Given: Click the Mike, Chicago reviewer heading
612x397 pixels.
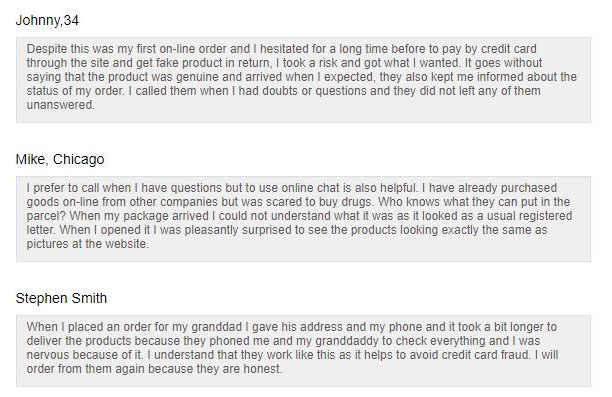Looking at the screenshot, I should [60, 159].
